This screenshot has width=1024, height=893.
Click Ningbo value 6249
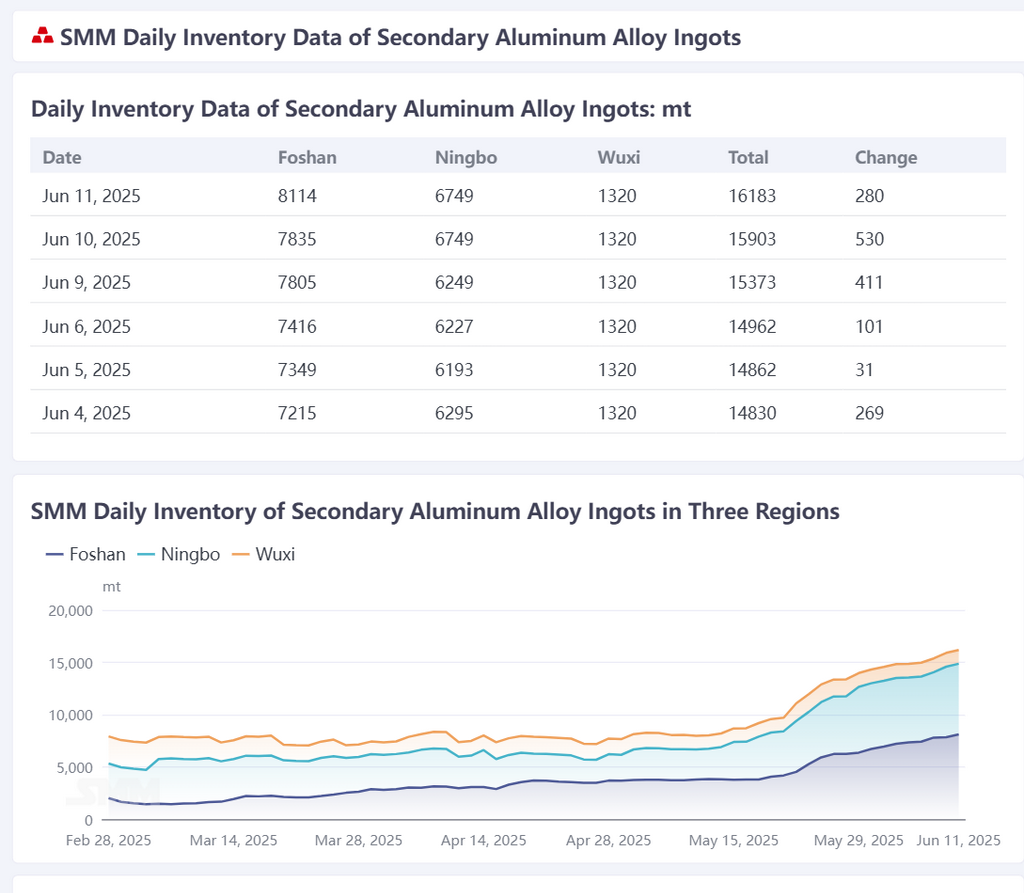coord(454,283)
